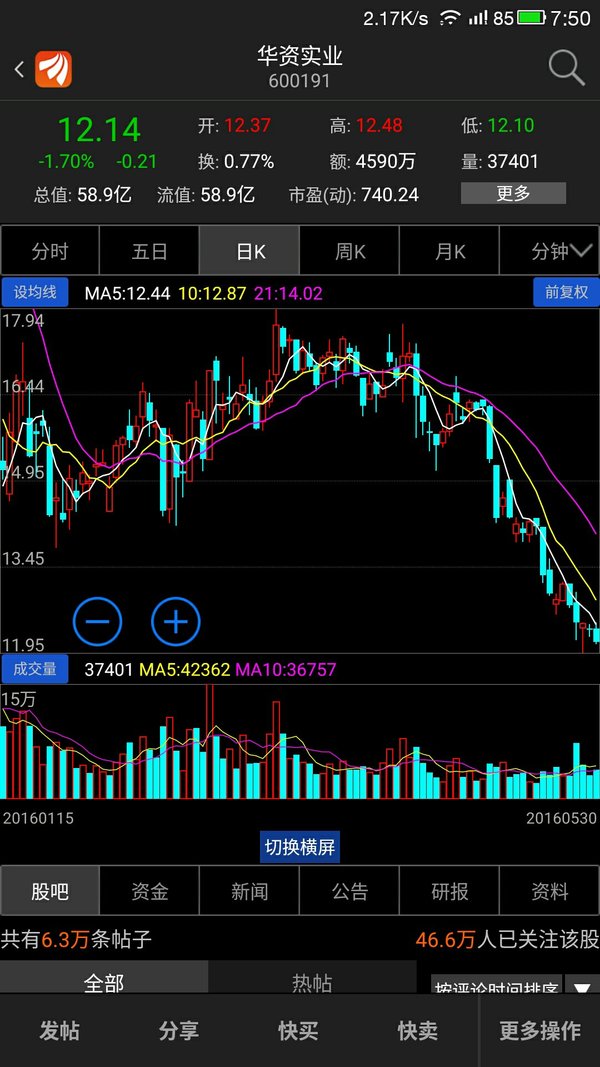Click yellow 10:12.87 MA label
Screen dimensions: 600x1067
(x=212, y=293)
